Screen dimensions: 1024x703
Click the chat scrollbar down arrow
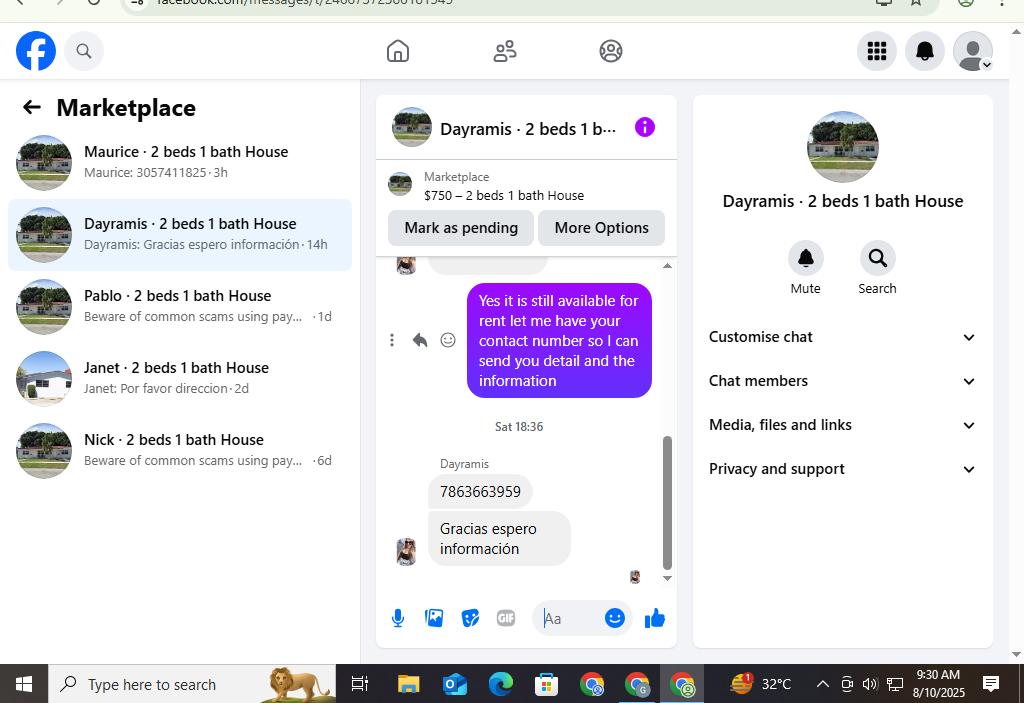point(667,578)
